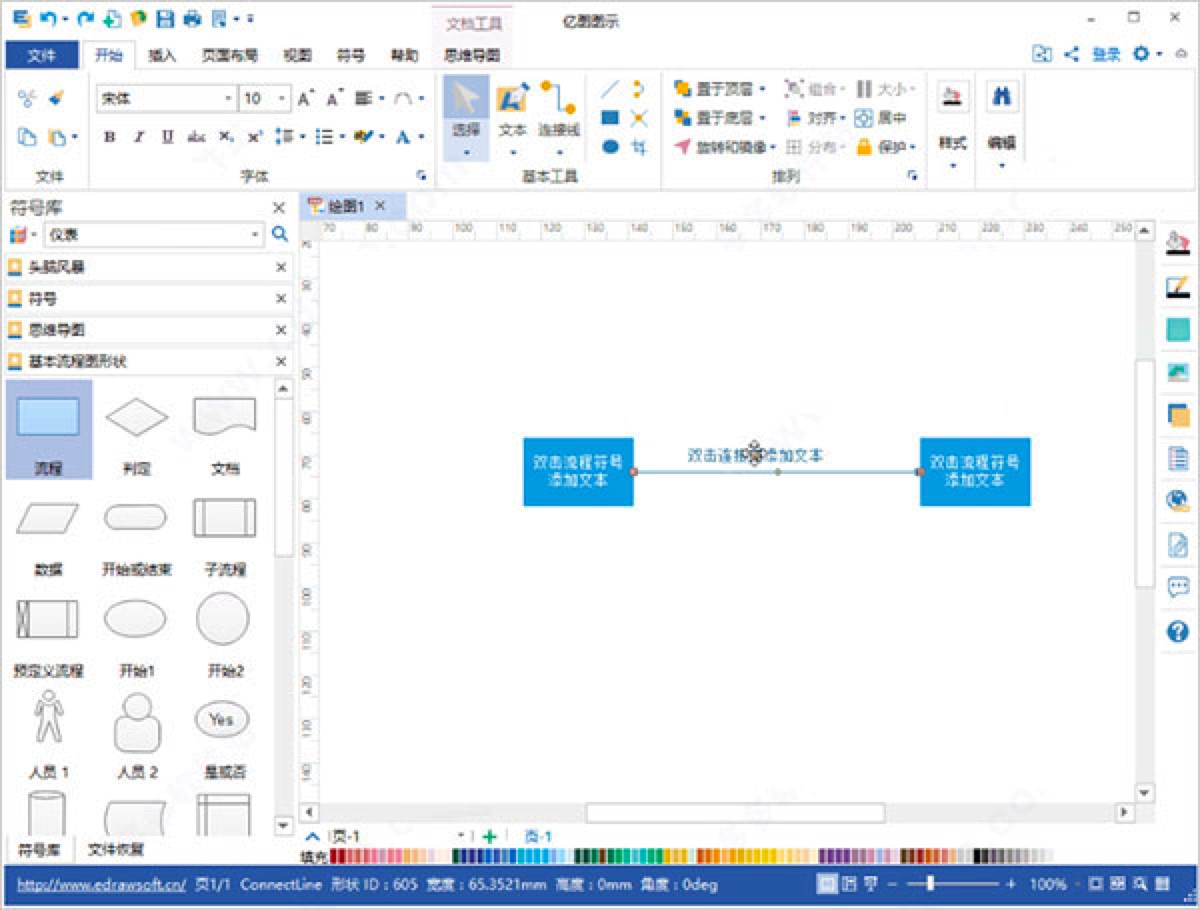Click the zoom slider handle
This screenshot has width=1200, height=910.
pyautogui.click(x=931, y=884)
